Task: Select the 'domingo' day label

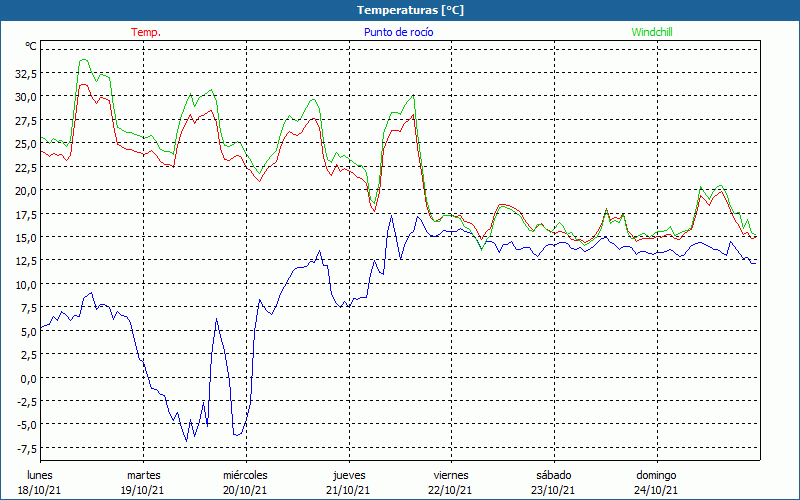Action: pos(656,475)
